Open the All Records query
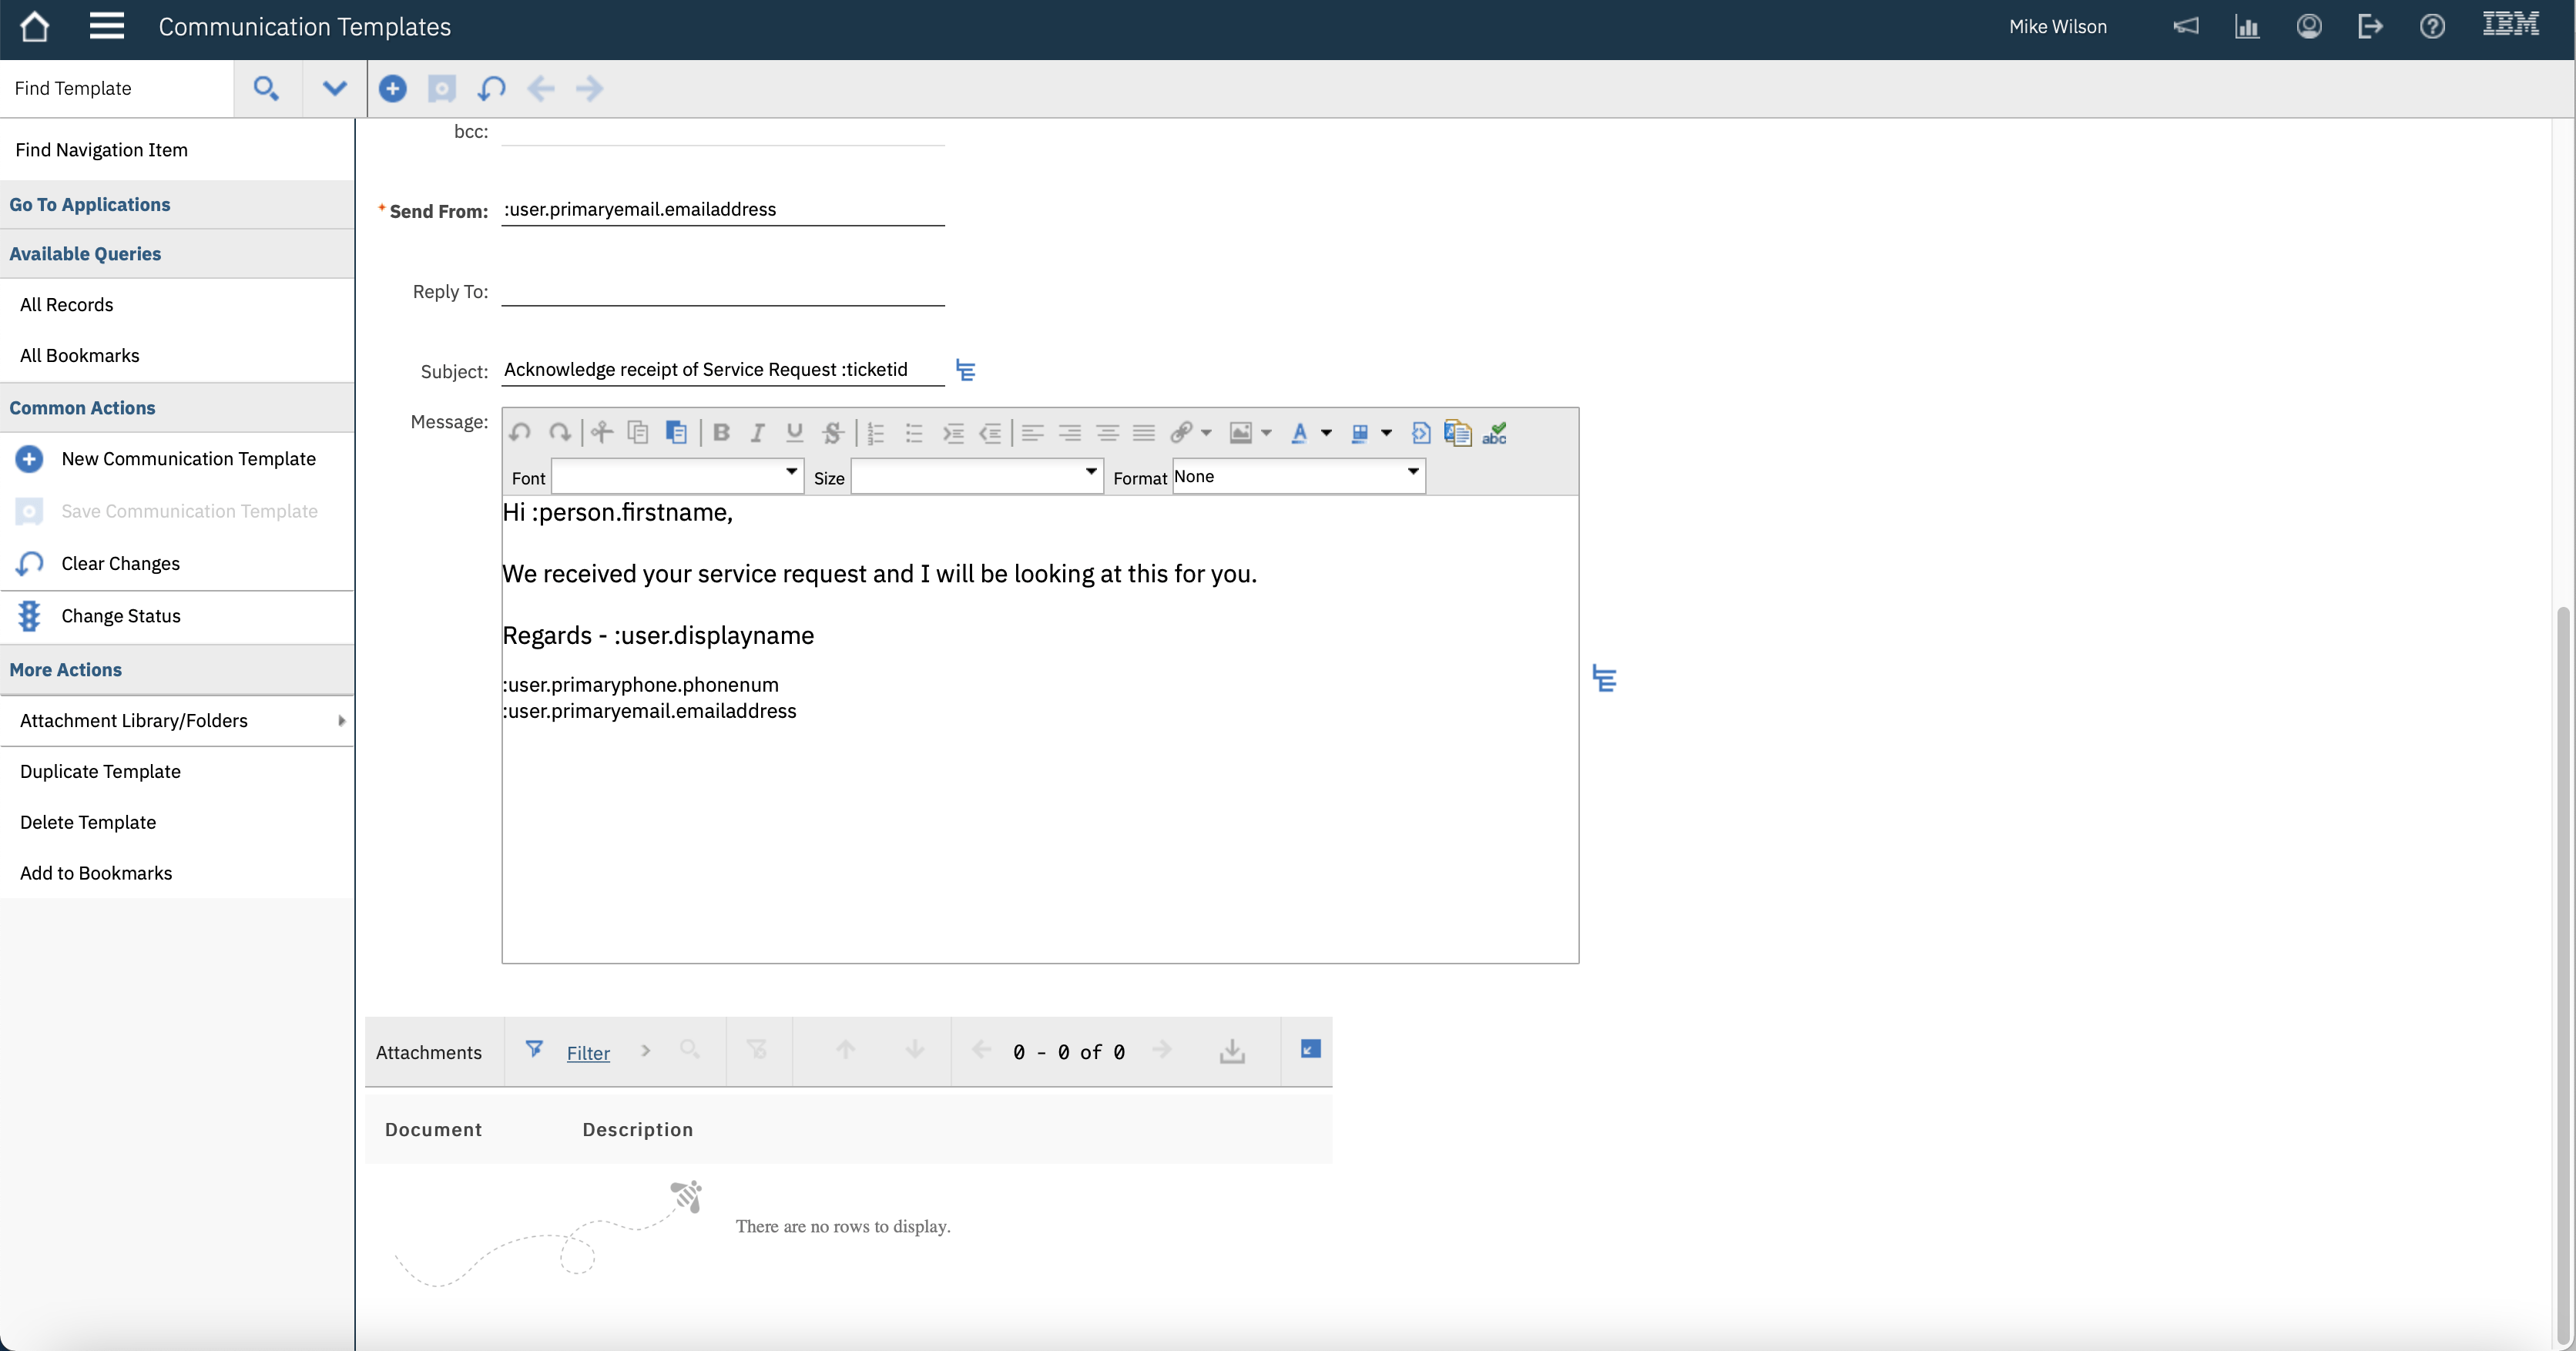This screenshot has width=2576, height=1351. pyautogui.click(x=66, y=305)
